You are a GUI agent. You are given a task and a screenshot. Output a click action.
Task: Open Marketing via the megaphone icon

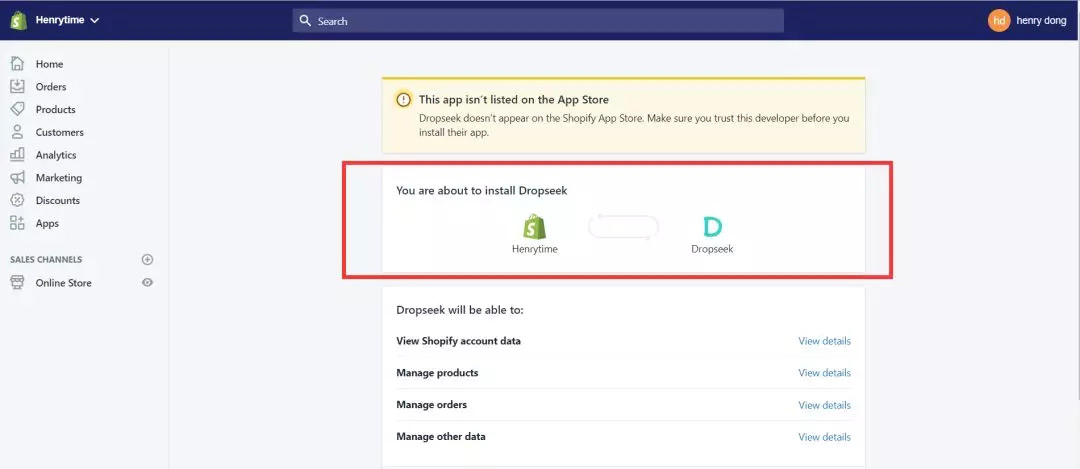[17, 177]
